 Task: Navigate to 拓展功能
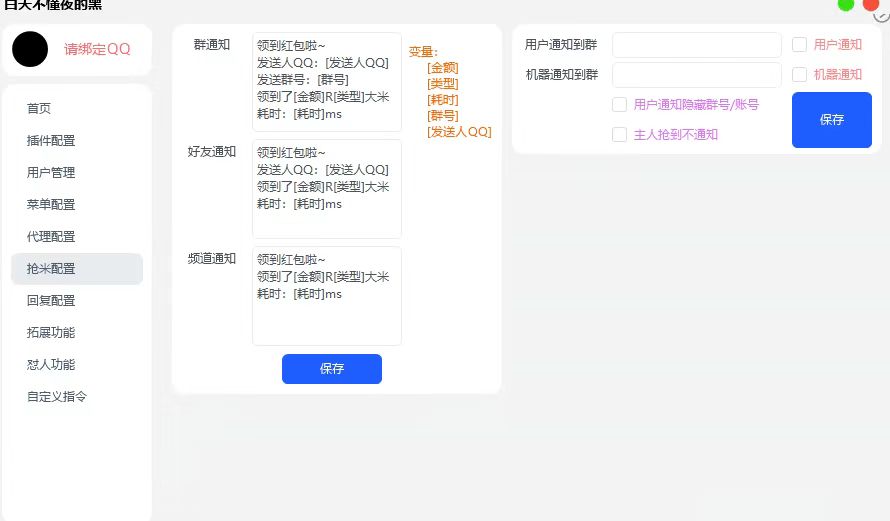(x=51, y=333)
